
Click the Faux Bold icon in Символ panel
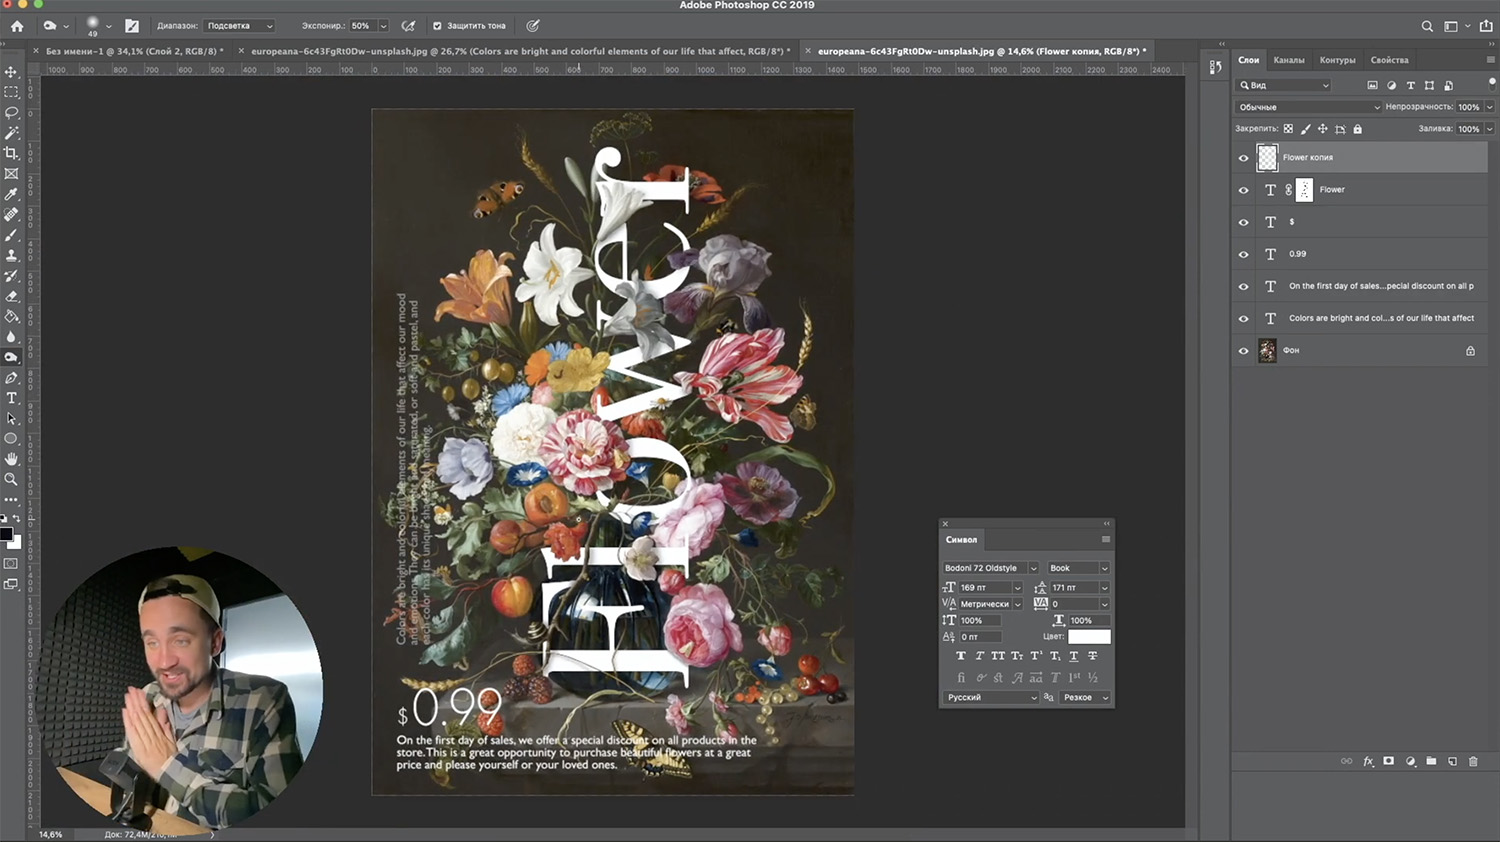[961, 656]
